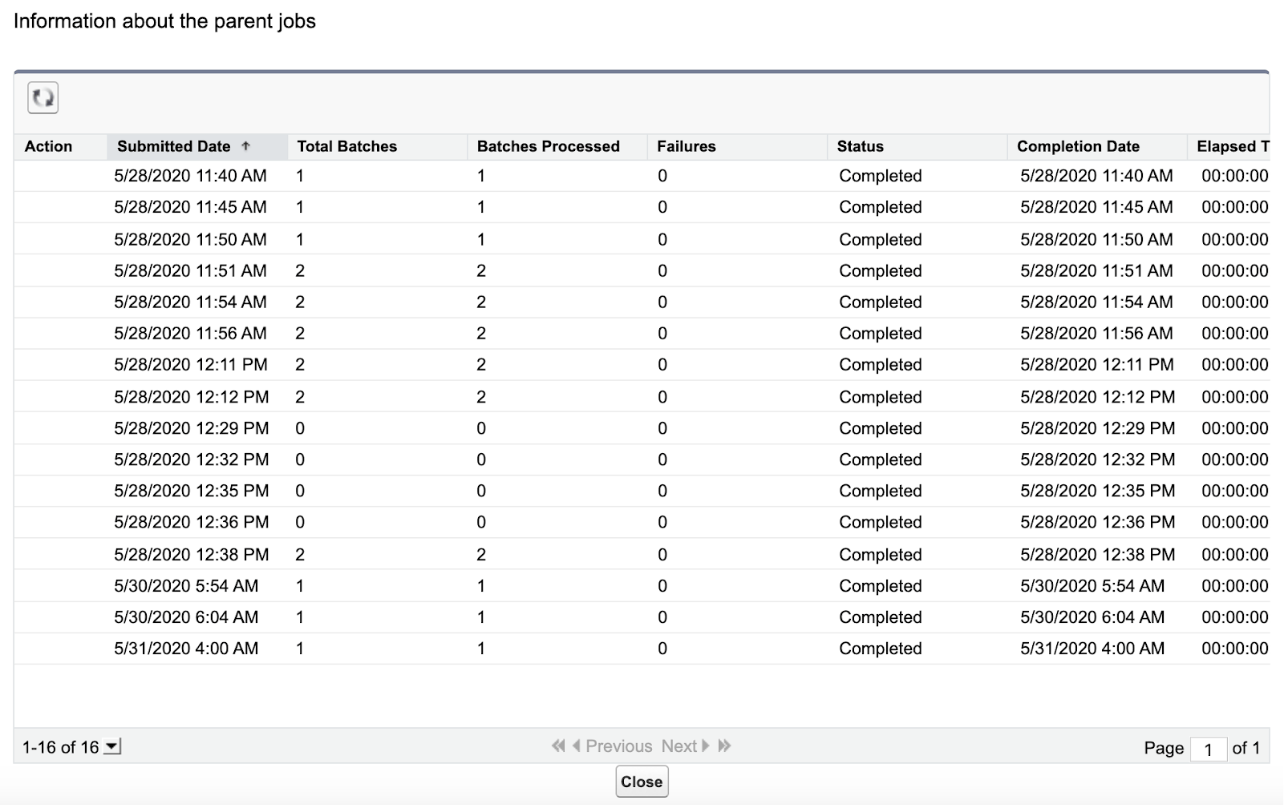Sort by the Status column header

pos(860,146)
